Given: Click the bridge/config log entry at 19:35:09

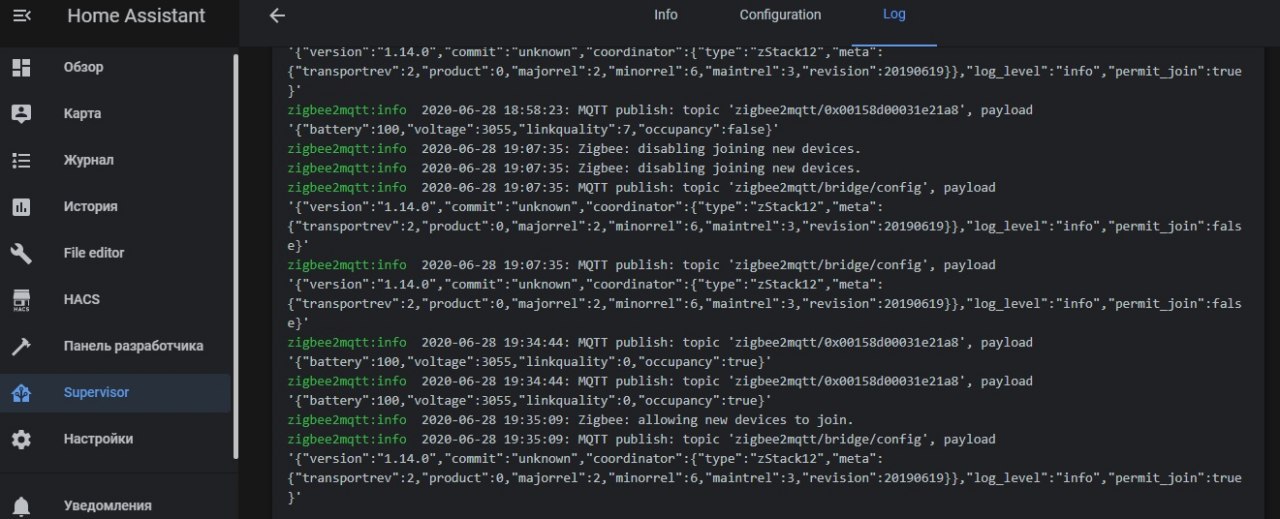Looking at the screenshot, I should pos(642,439).
